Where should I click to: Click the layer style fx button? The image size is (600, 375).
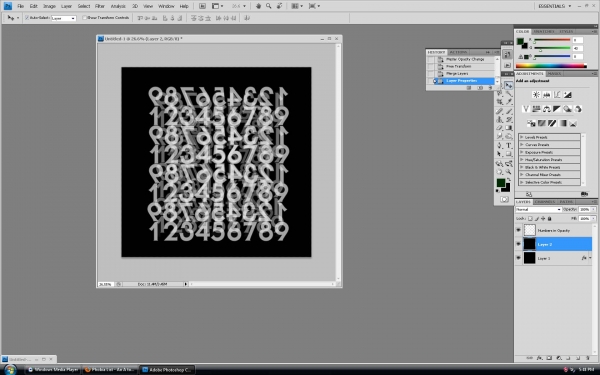pos(540,358)
